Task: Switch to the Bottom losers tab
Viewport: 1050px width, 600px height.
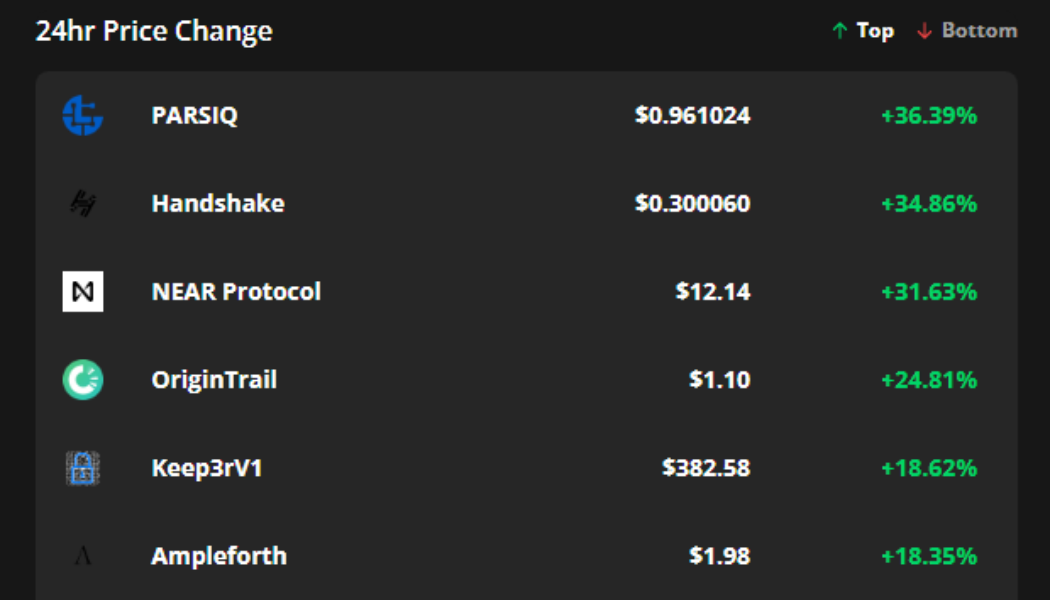Action: pos(967,31)
